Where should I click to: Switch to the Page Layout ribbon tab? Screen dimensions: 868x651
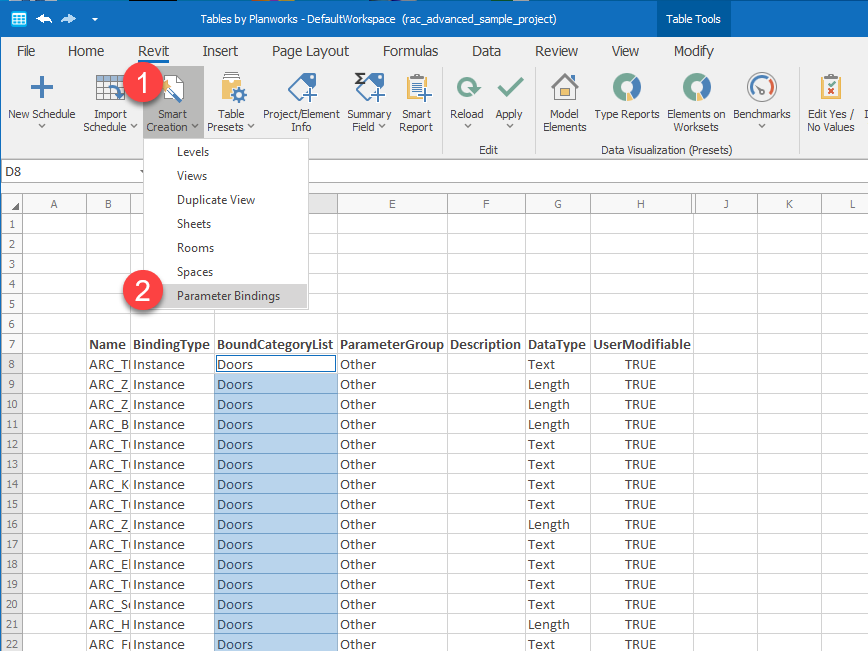[x=310, y=51]
